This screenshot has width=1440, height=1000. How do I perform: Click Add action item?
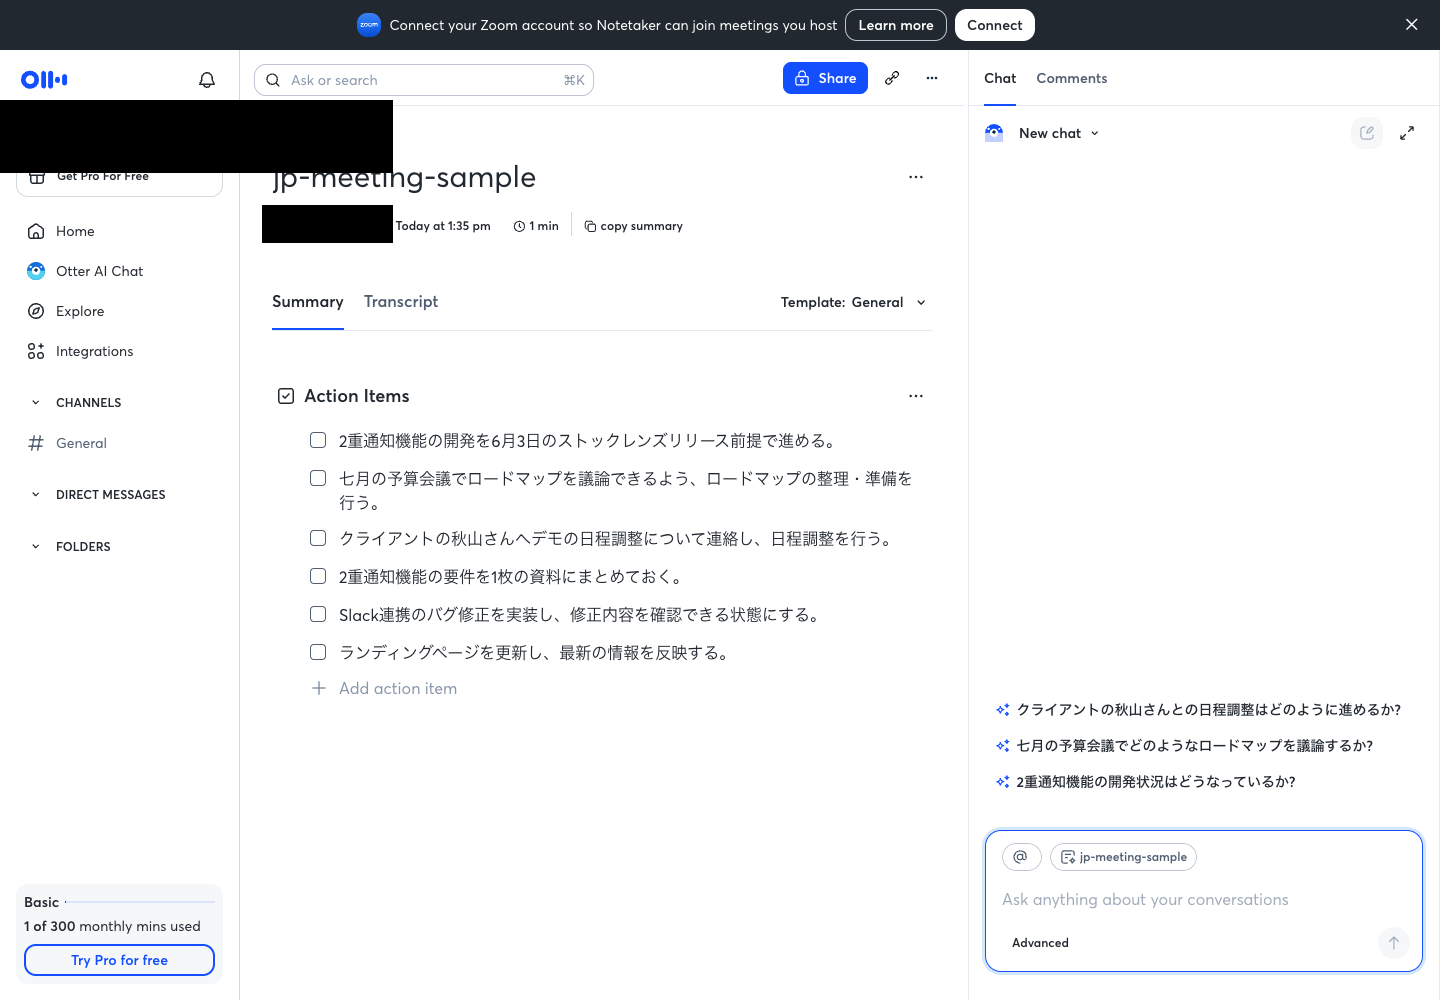tap(398, 688)
